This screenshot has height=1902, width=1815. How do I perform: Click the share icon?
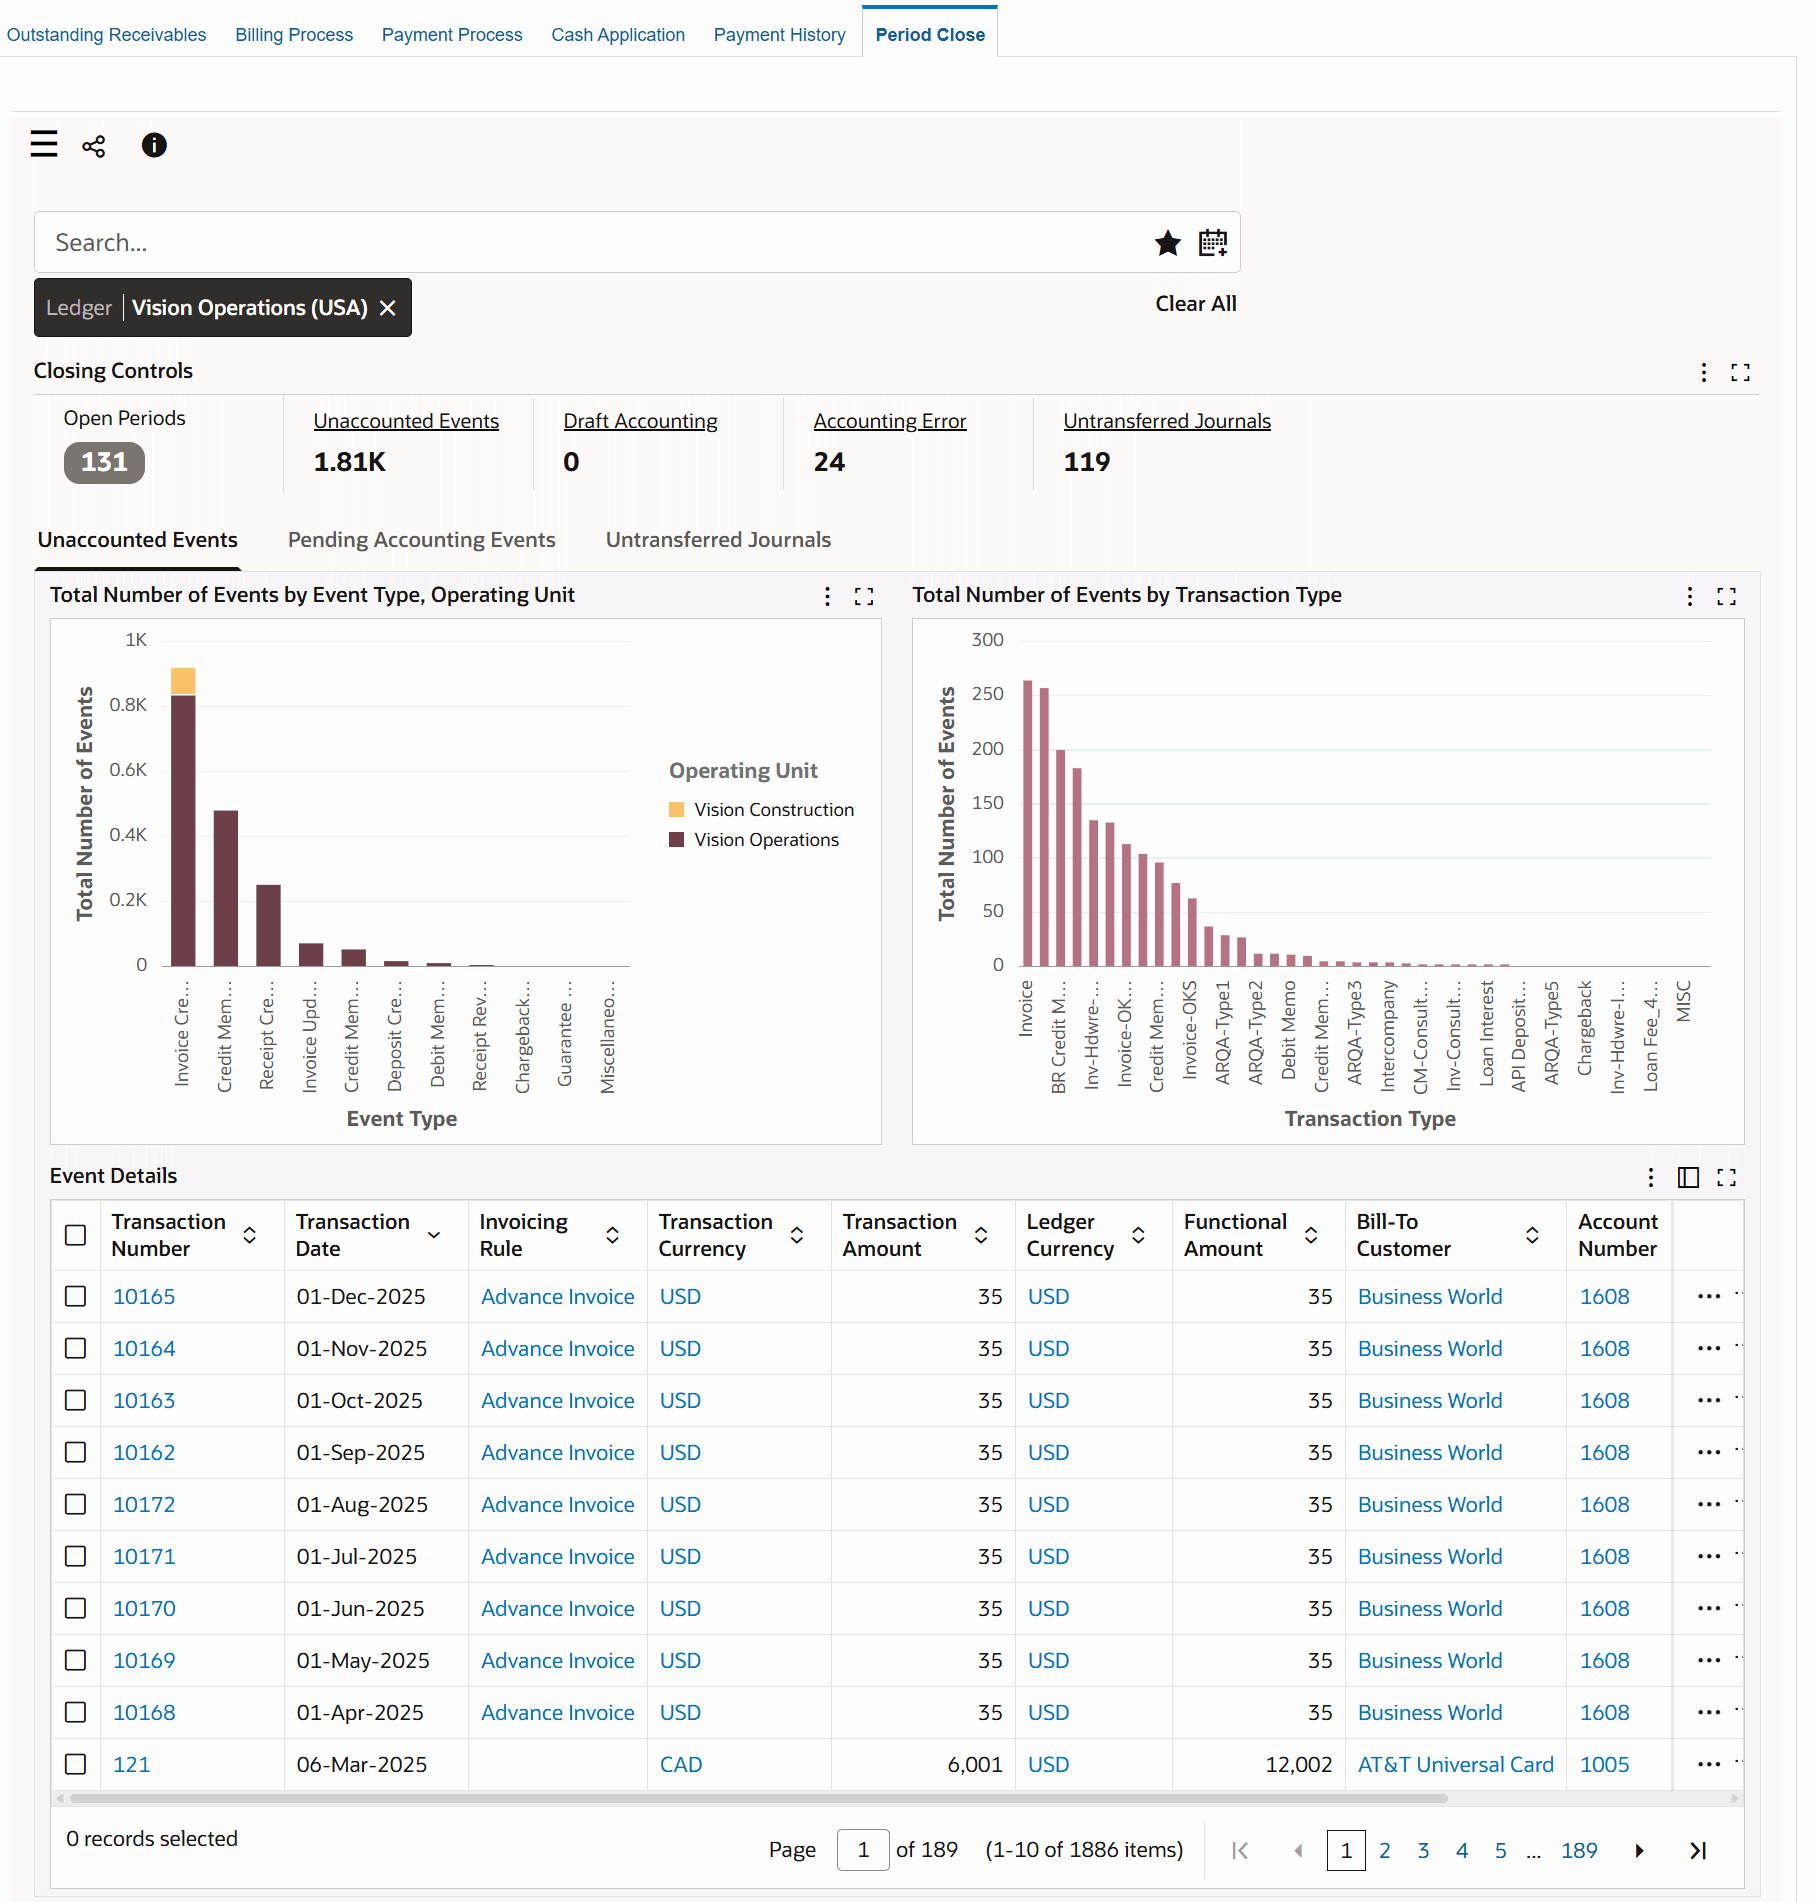click(94, 146)
